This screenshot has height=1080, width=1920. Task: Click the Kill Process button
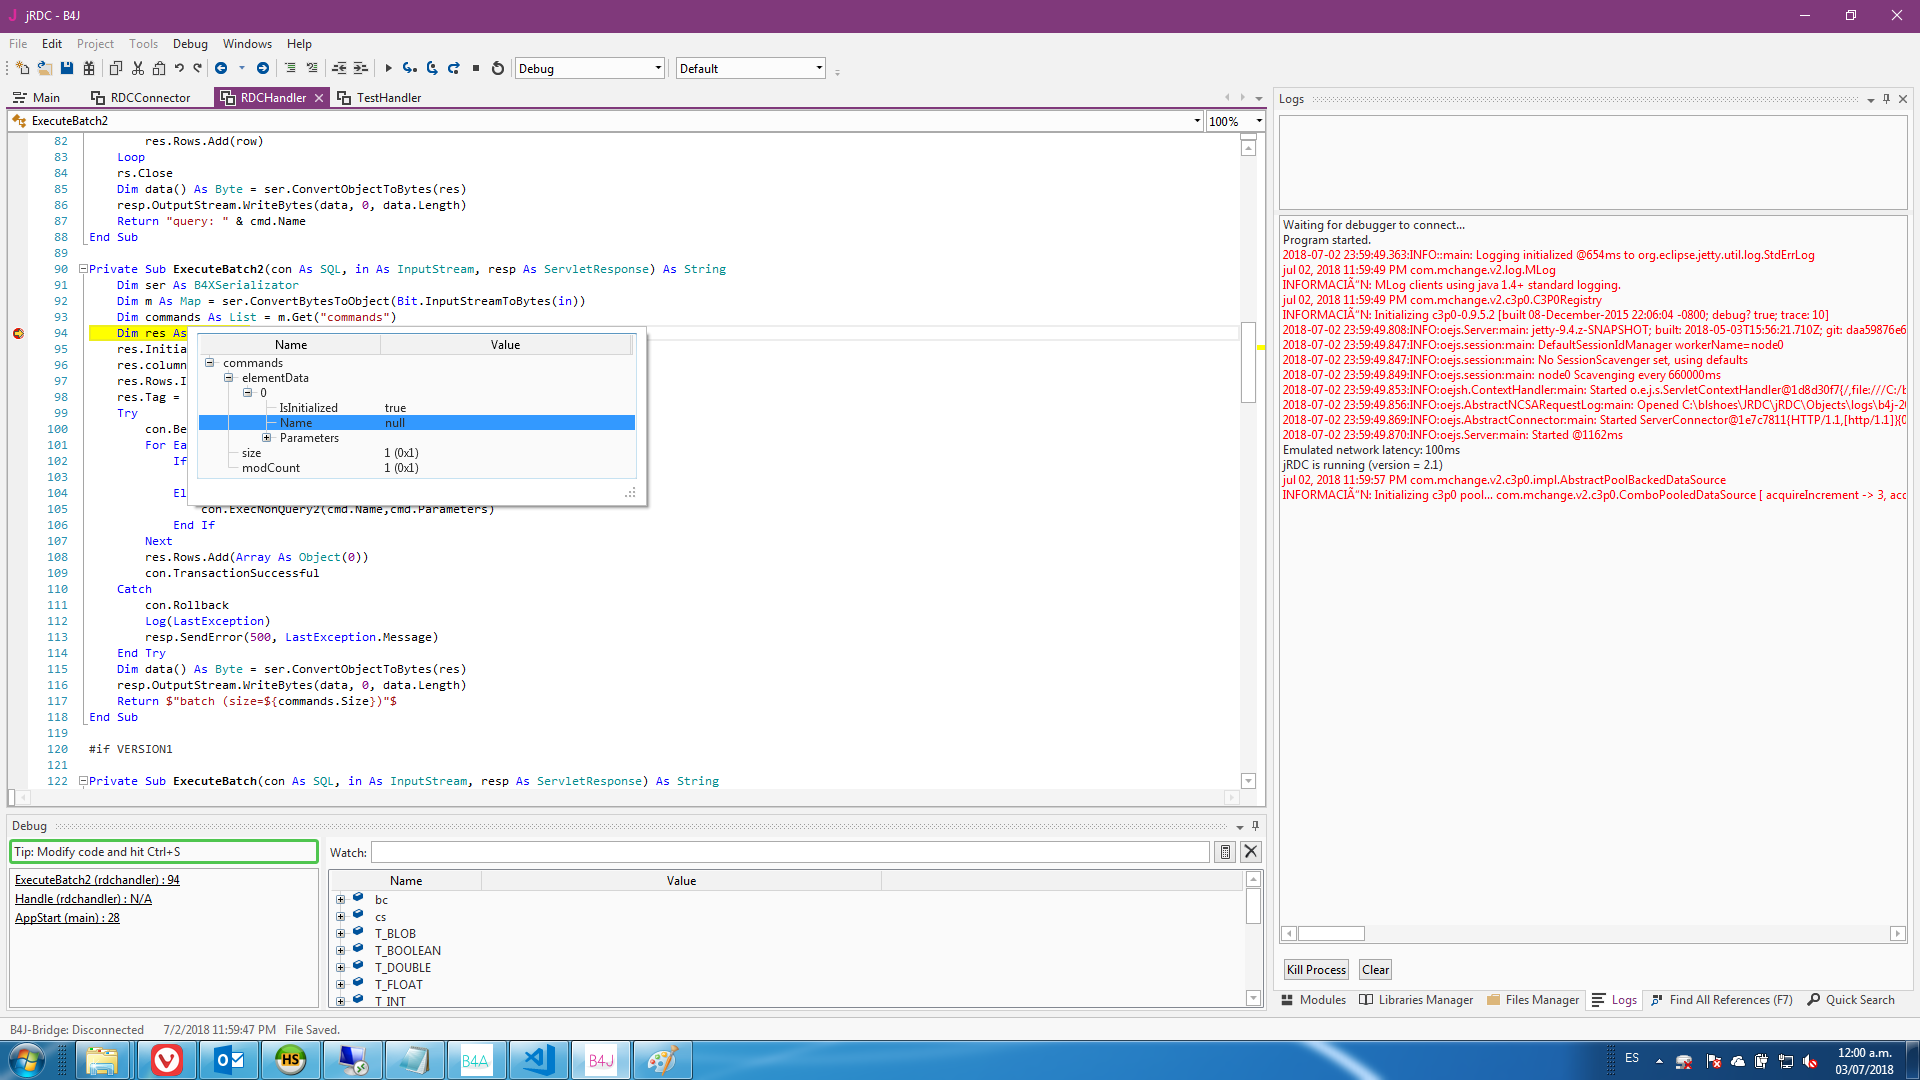point(1316,970)
